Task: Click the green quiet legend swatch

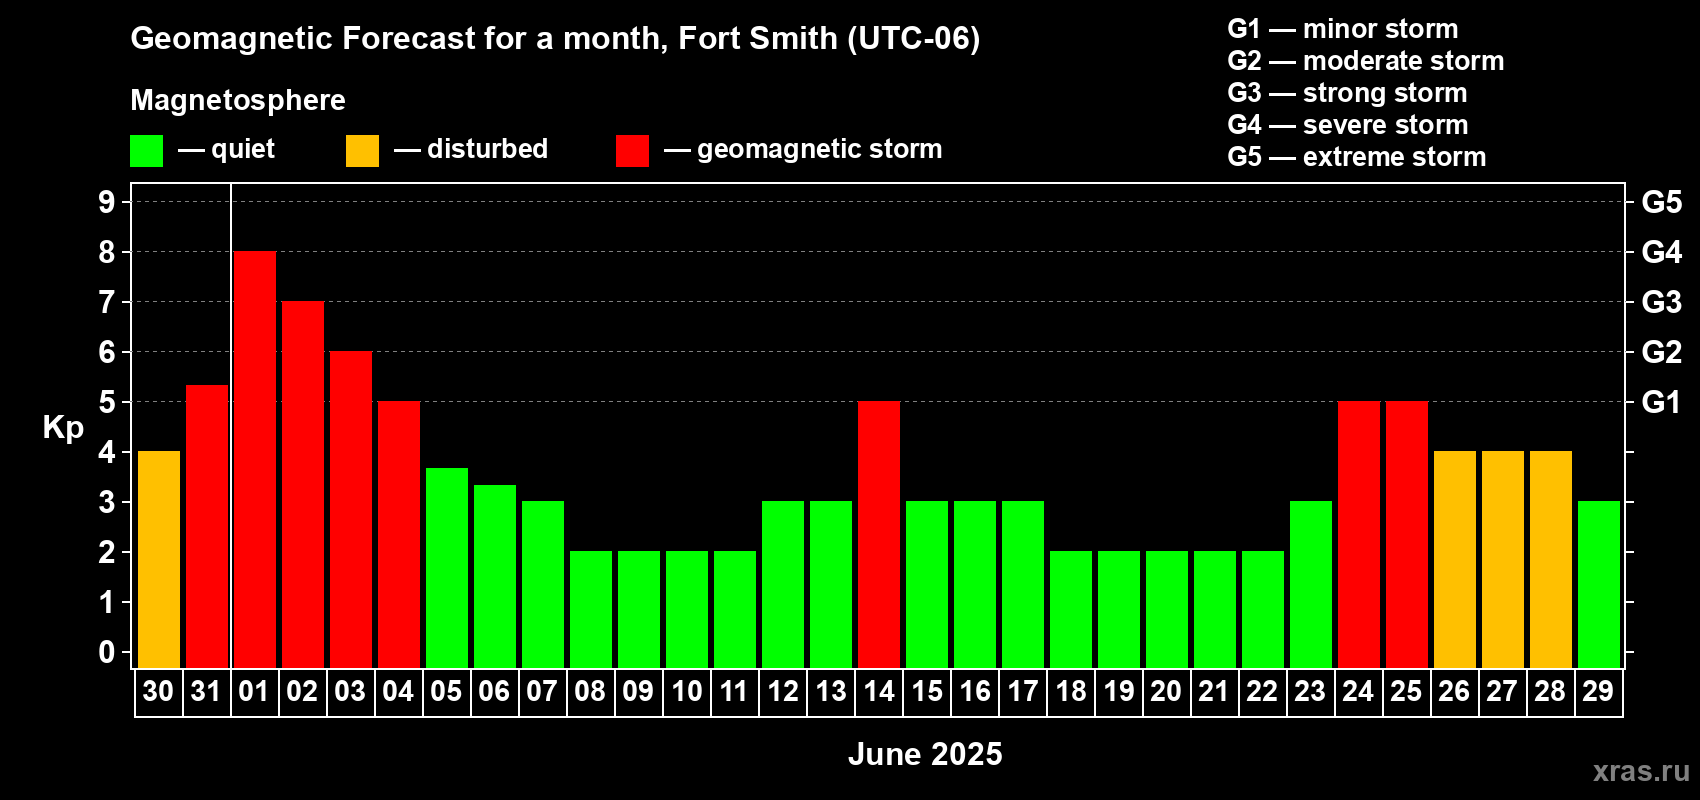Action: coord(147,151)
